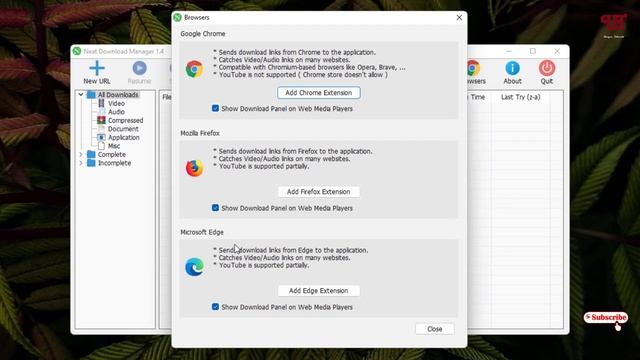640x360 pixels.
Task: Click the Google Chrome logo icon
Action: (194, 69)
